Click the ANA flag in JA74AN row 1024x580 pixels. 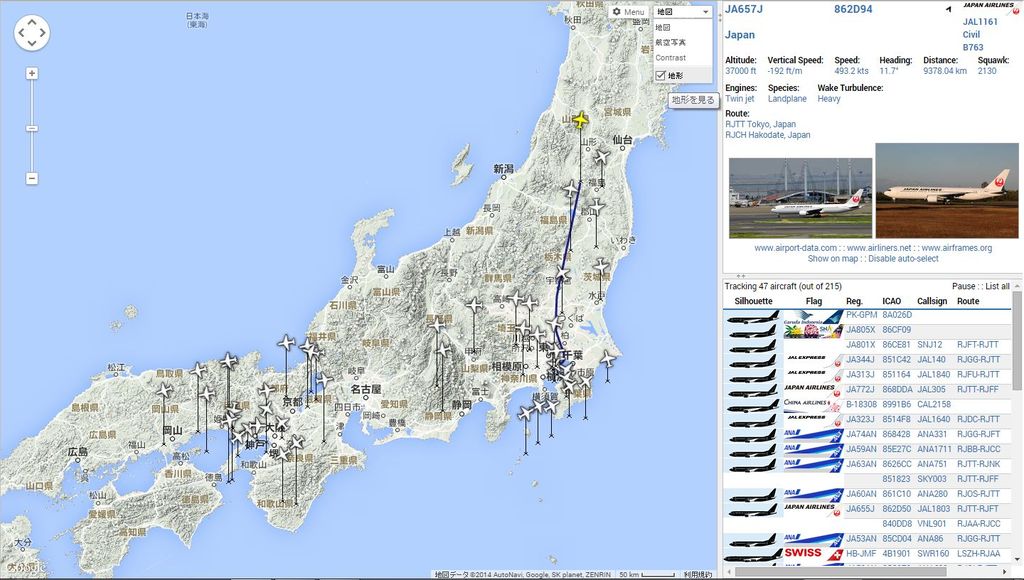pos(813,434)
